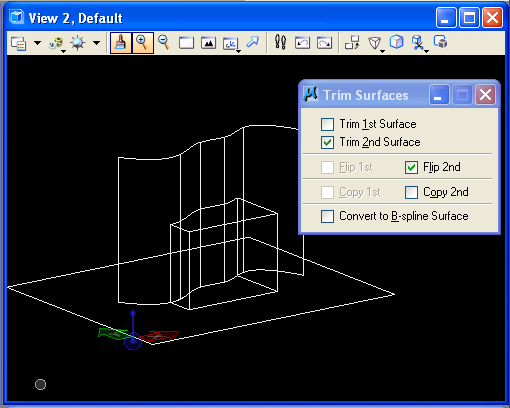
Task: Select the Window Area tool
Action: 186,43
